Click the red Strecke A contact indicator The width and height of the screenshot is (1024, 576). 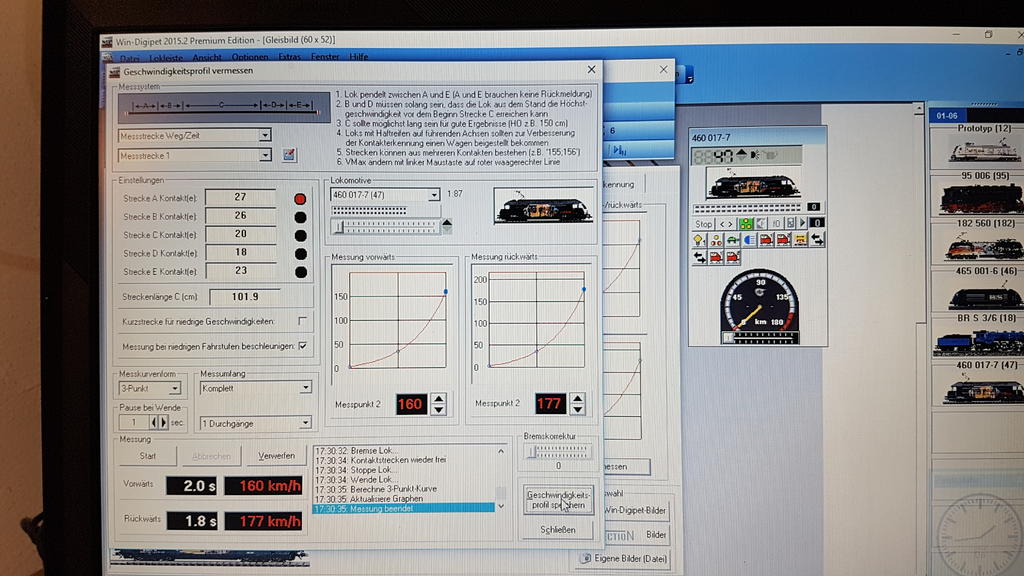[x=300, y=199]
